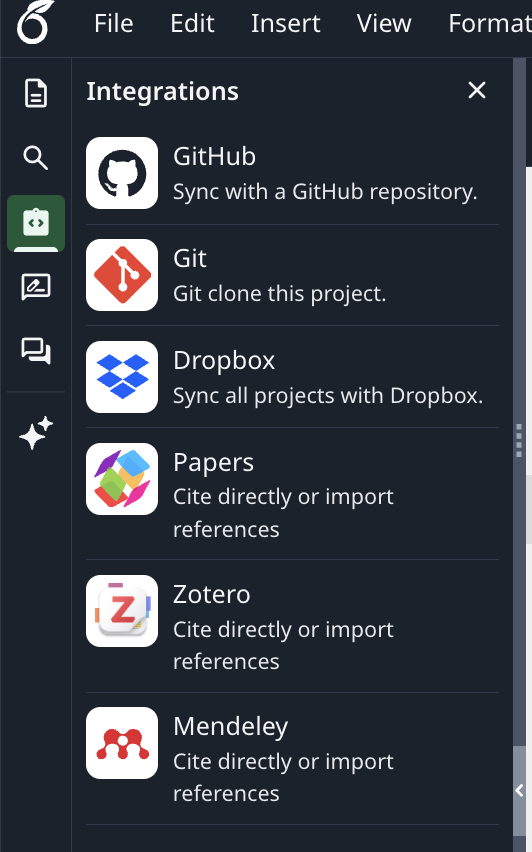Viewport: 532px width, 852px height.
Task: Open the AI sparkle assistant icon
Action: 36,433
